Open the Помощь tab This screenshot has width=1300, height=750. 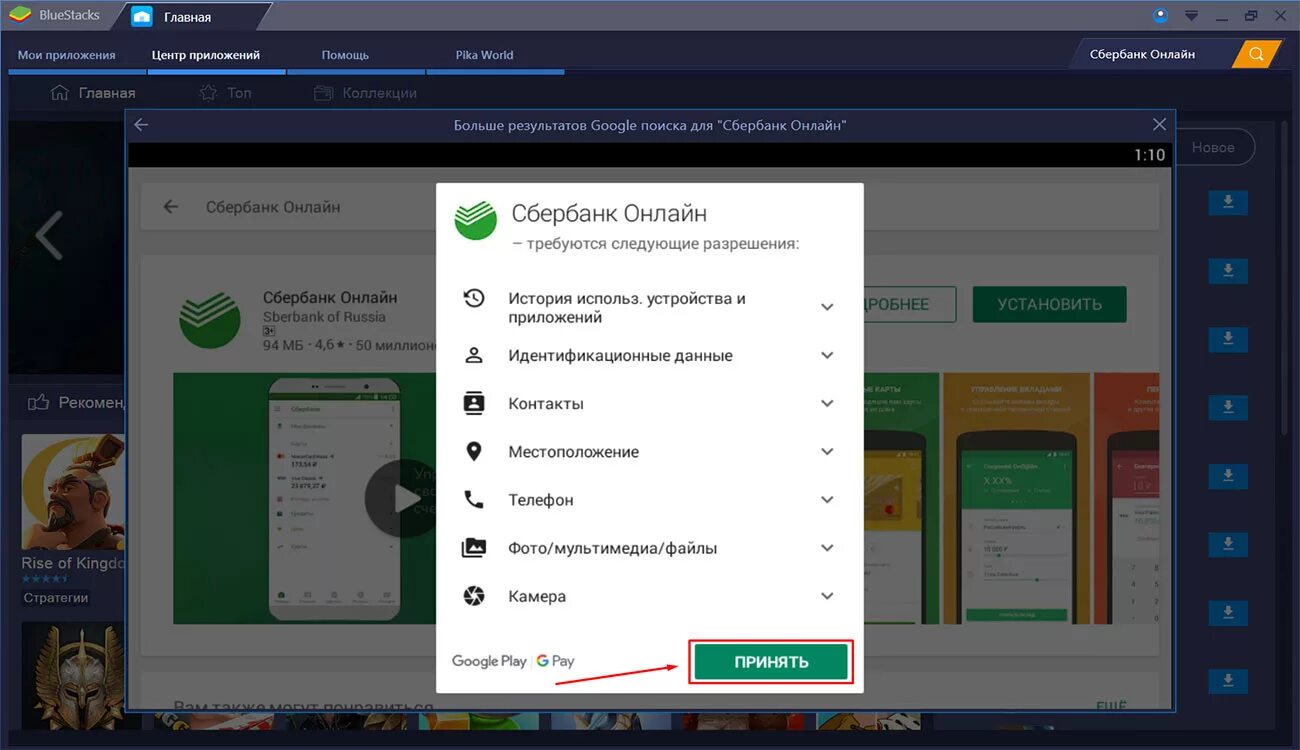346,55
